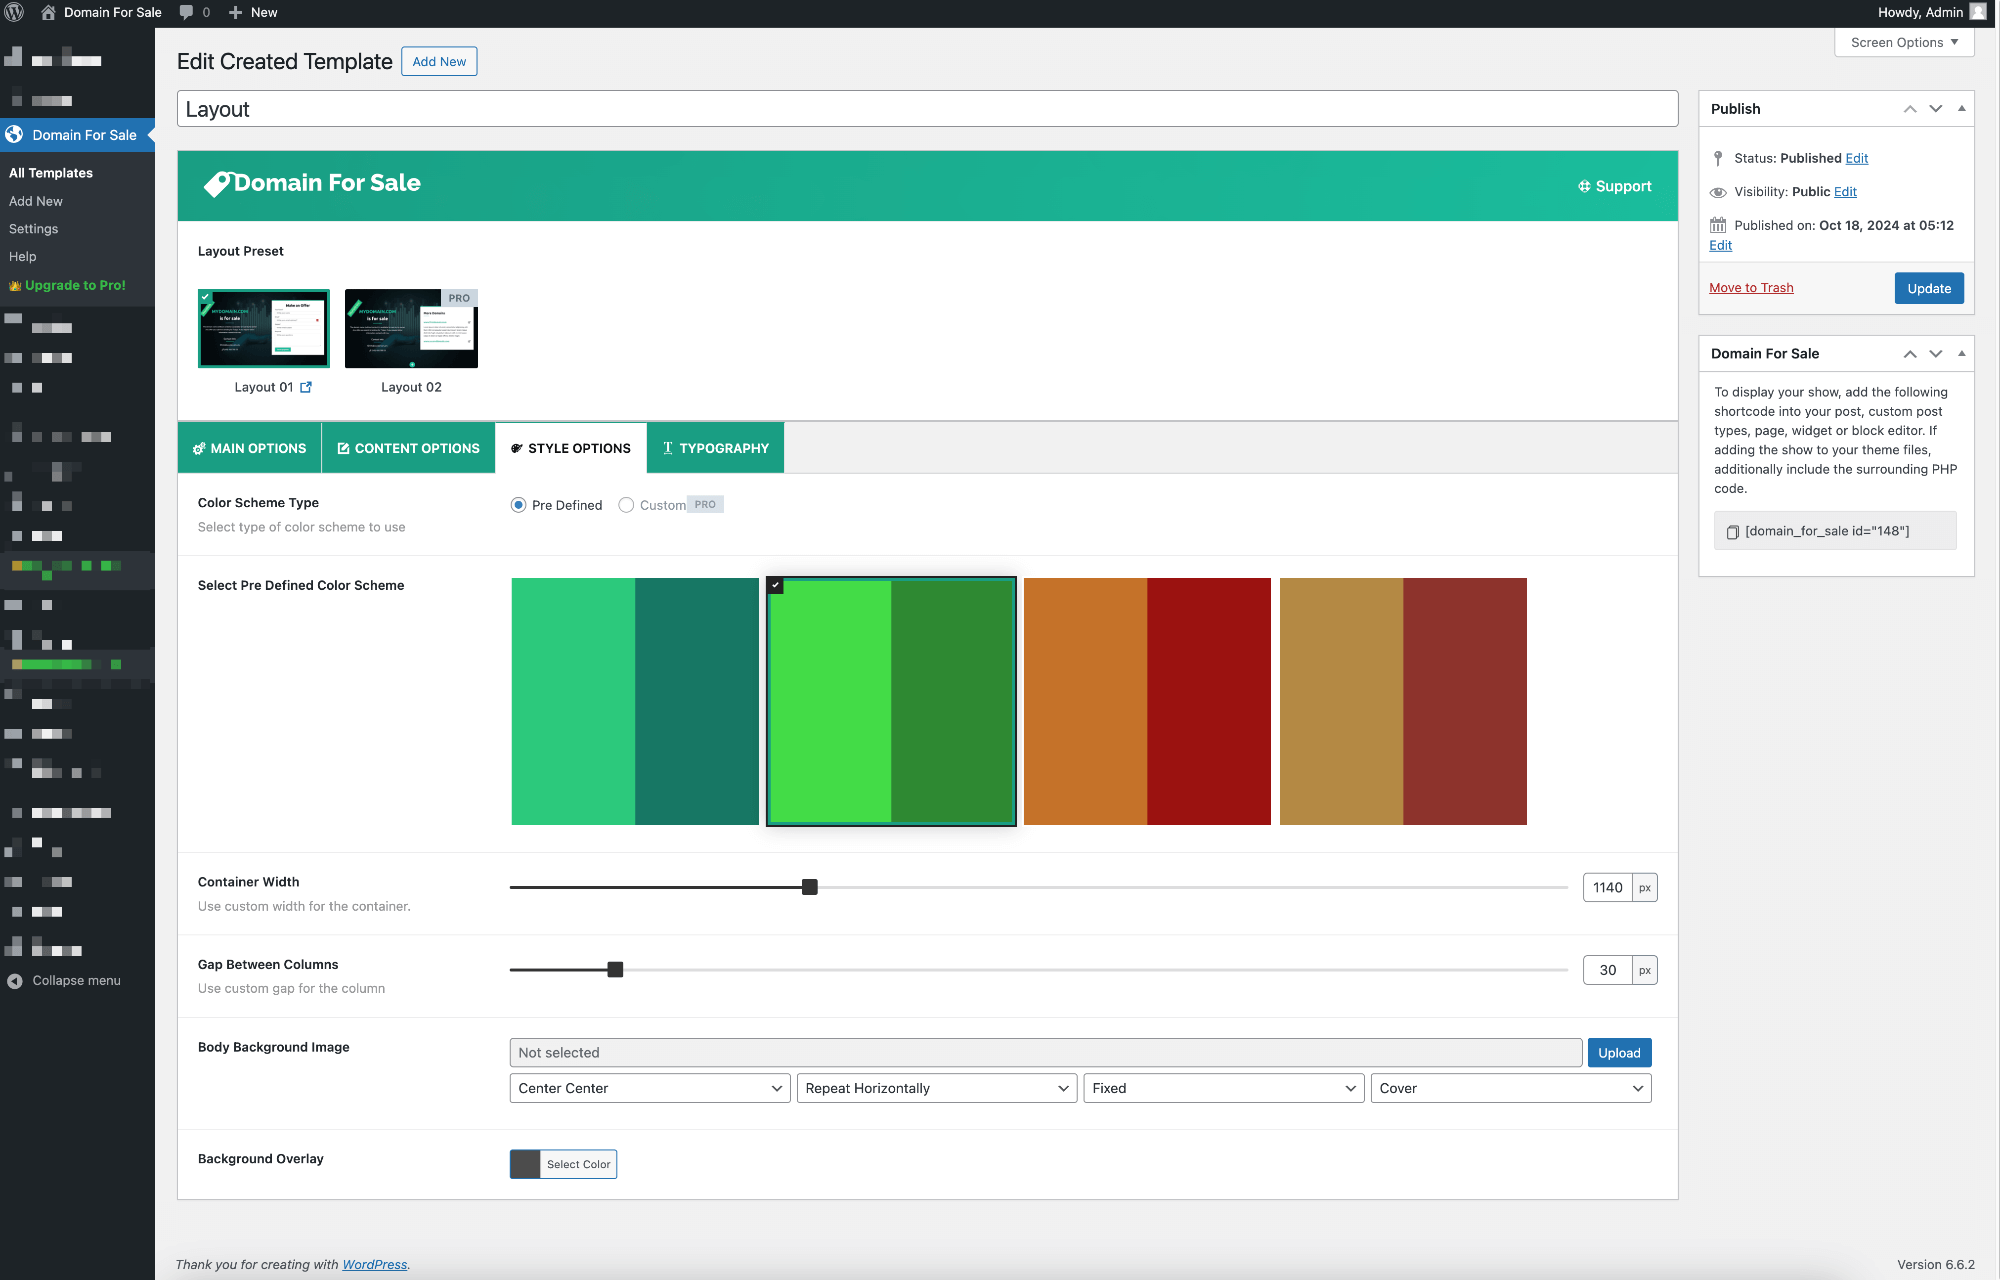Toggle the Domain For Sale panel triangle
2000x1280 pixels.
click(1962, 354)
